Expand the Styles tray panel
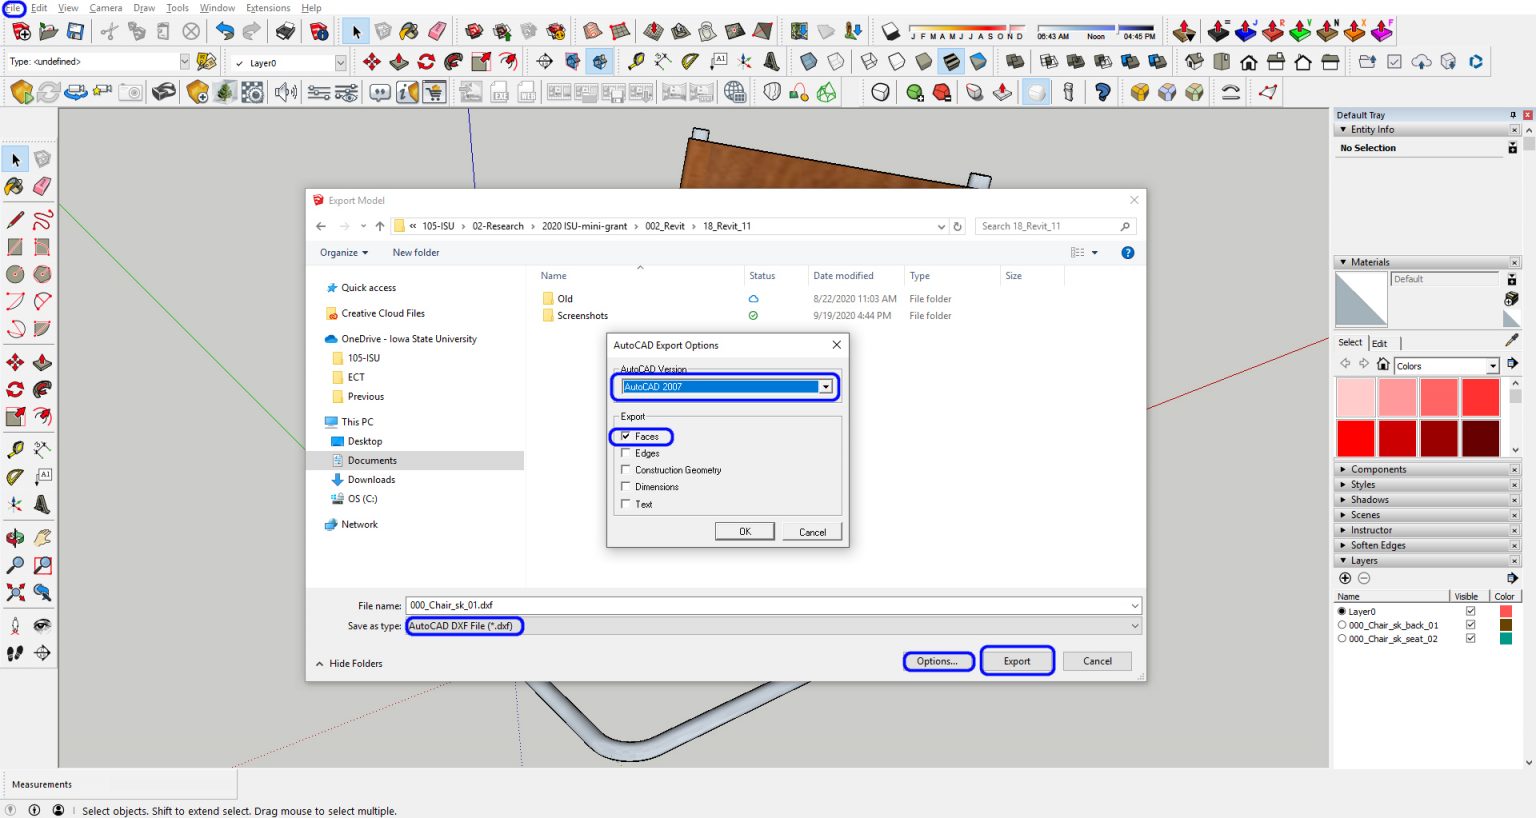Screen dimensions: 1536x818 point(1343,484)
